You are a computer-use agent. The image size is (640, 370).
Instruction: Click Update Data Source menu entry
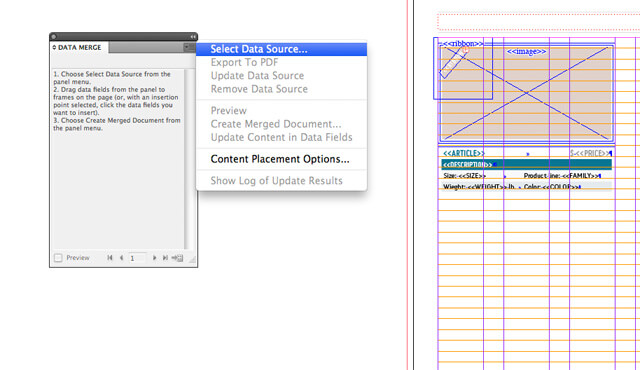pos(281,76)
